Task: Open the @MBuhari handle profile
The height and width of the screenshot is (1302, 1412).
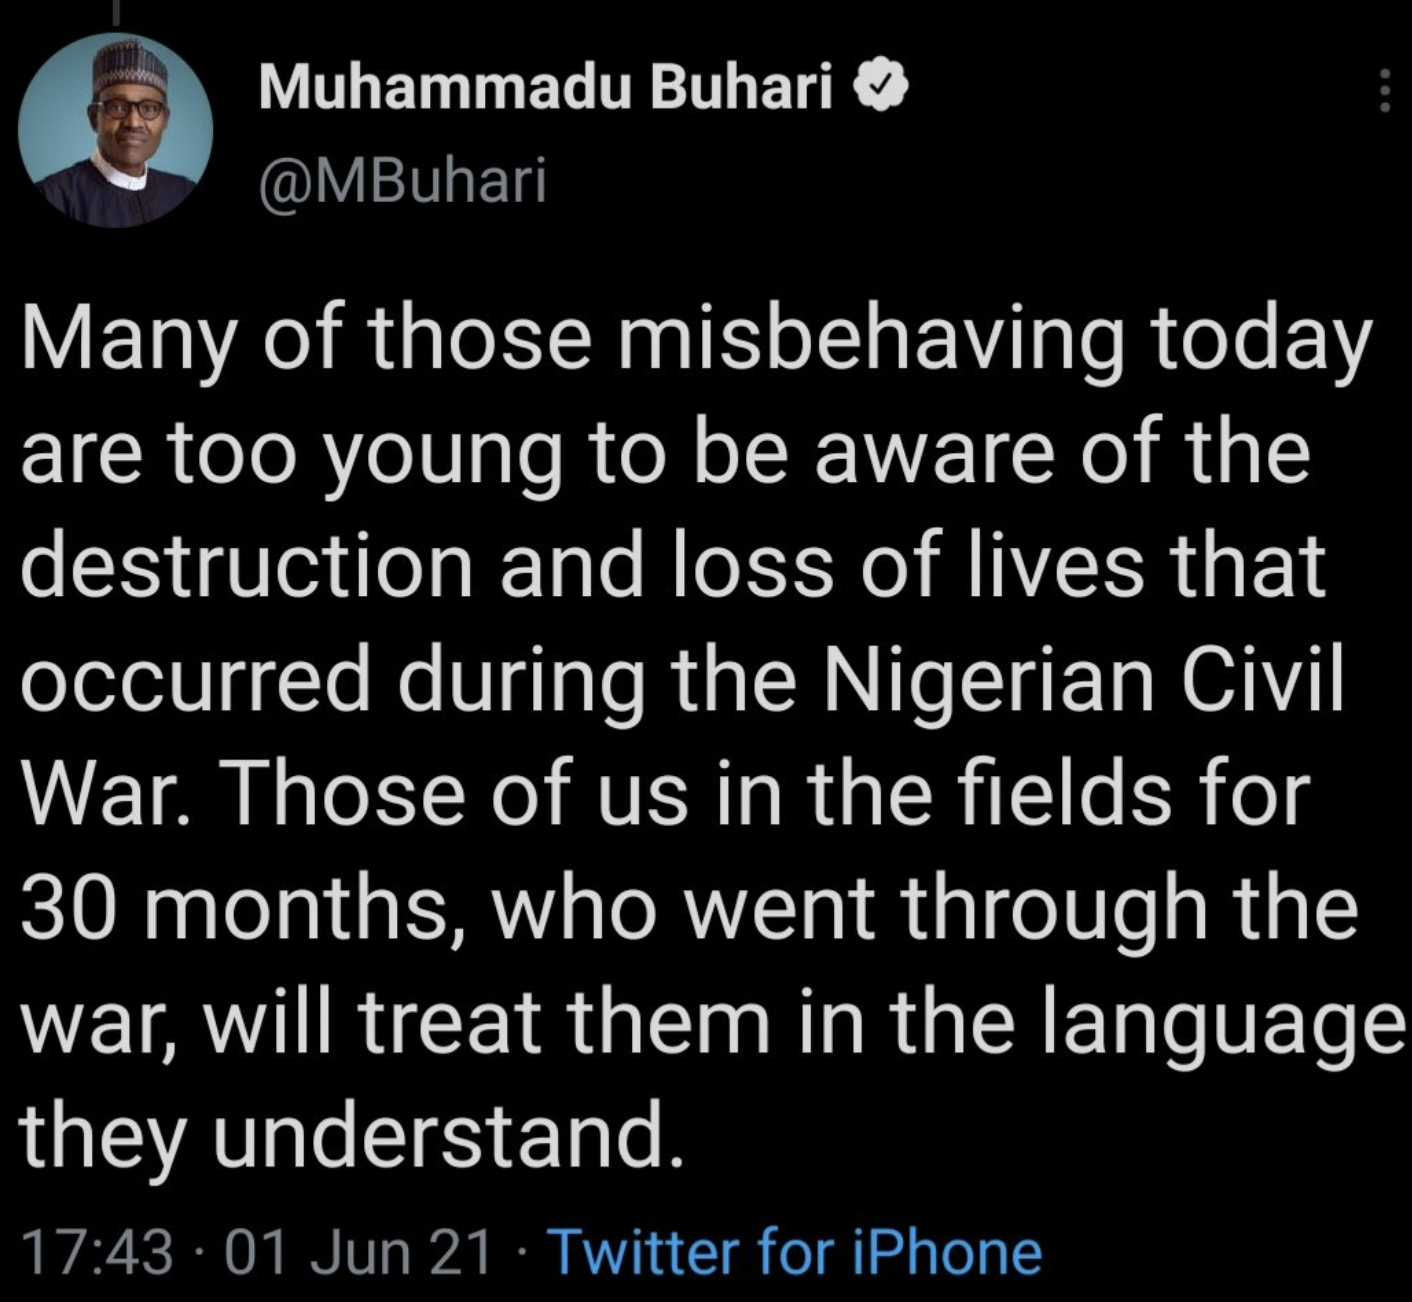Action: click(x=402, y=181)
